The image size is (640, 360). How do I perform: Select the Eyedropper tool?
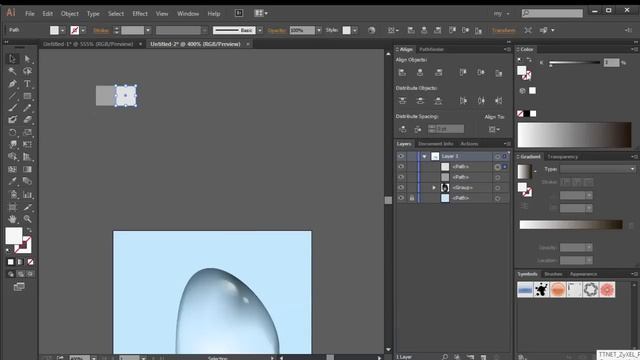12,182
